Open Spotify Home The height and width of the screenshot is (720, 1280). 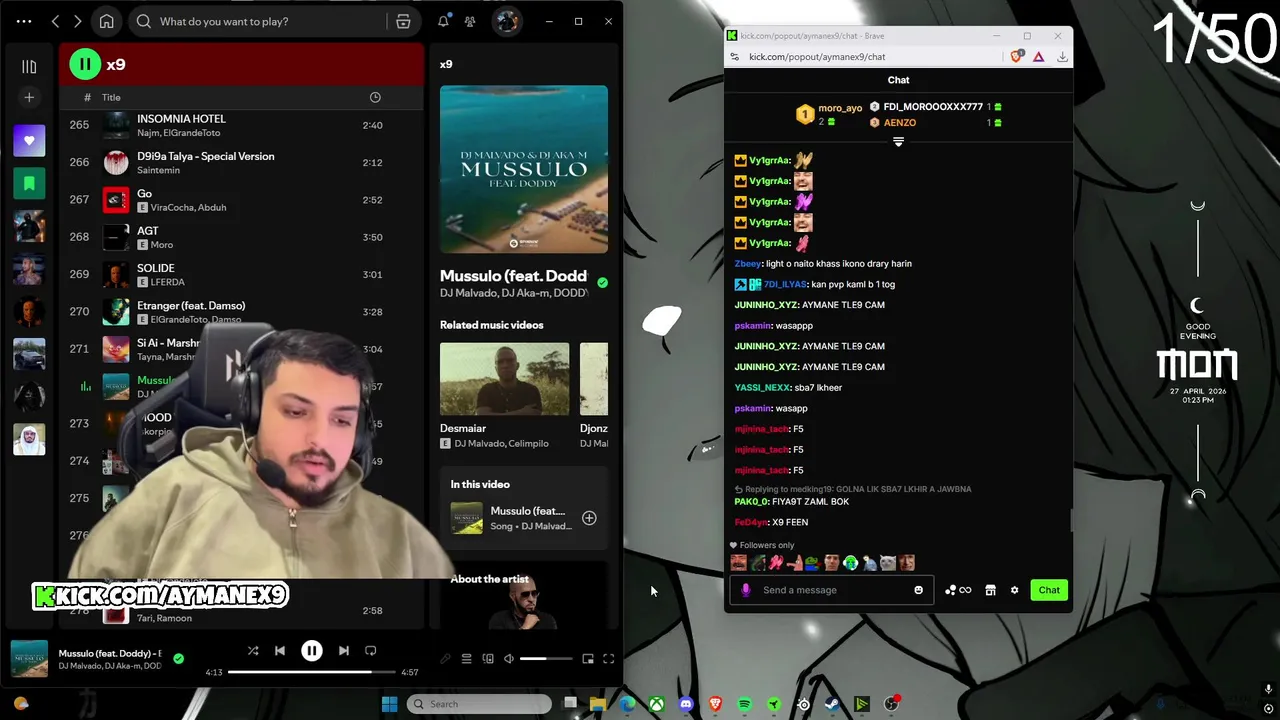click(107, 21)
